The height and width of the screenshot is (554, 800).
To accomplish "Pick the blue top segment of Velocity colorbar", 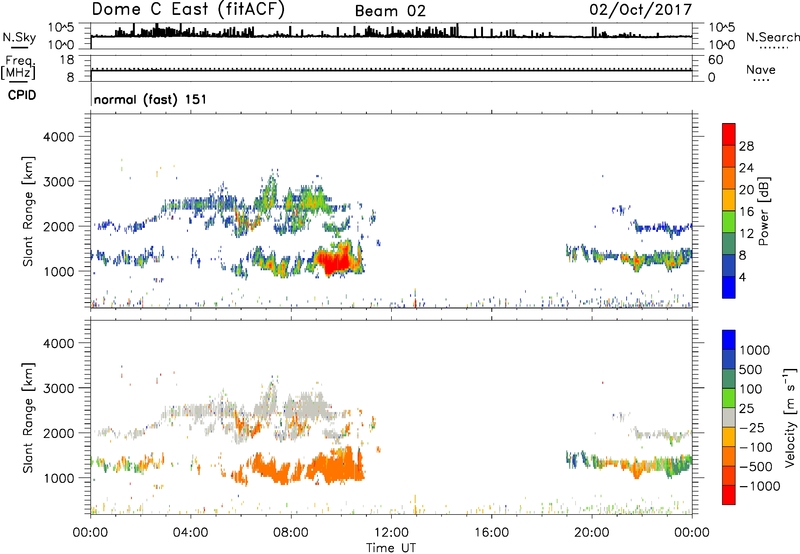I will [x=729, y=340].
